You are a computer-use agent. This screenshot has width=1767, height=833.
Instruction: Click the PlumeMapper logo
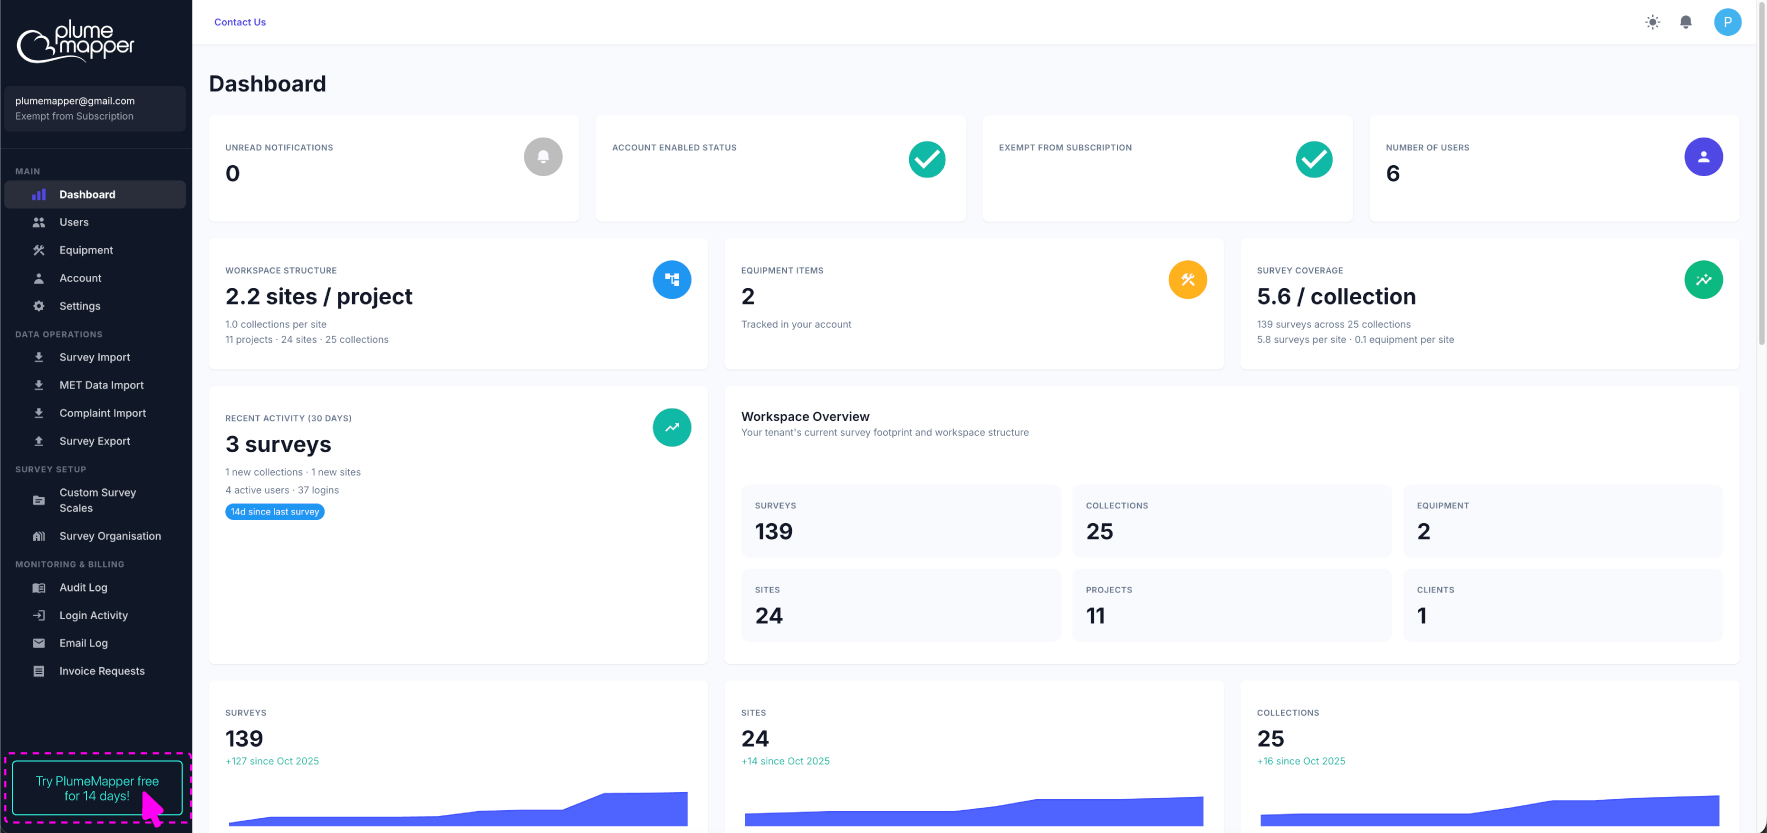tap(76, 41)
